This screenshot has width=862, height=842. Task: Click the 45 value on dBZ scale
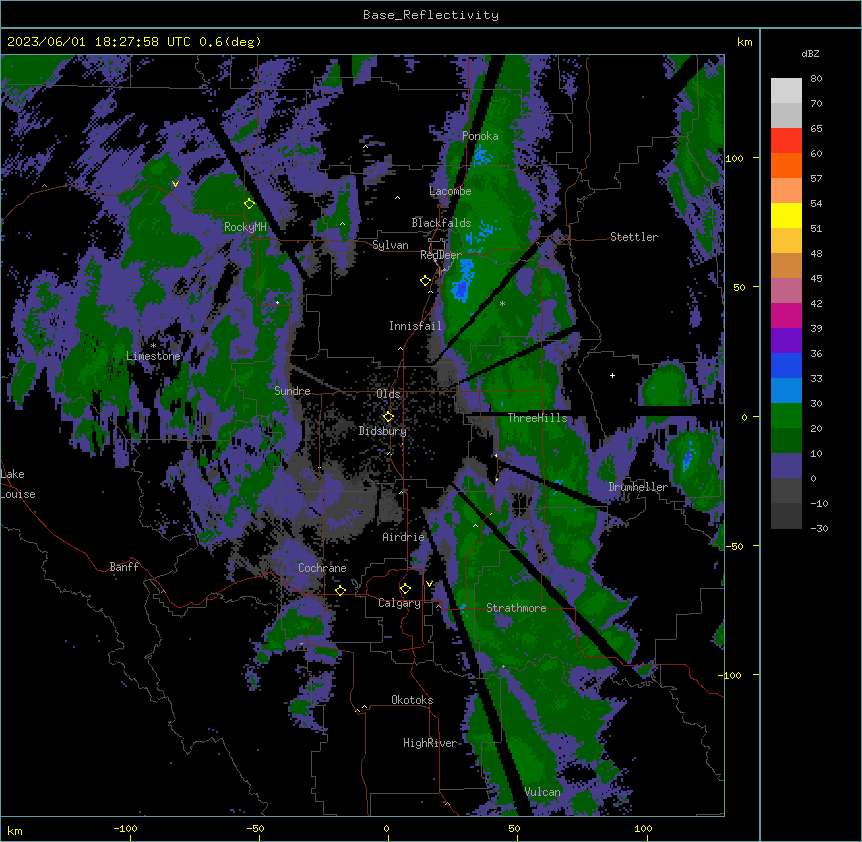coord(816,278)
